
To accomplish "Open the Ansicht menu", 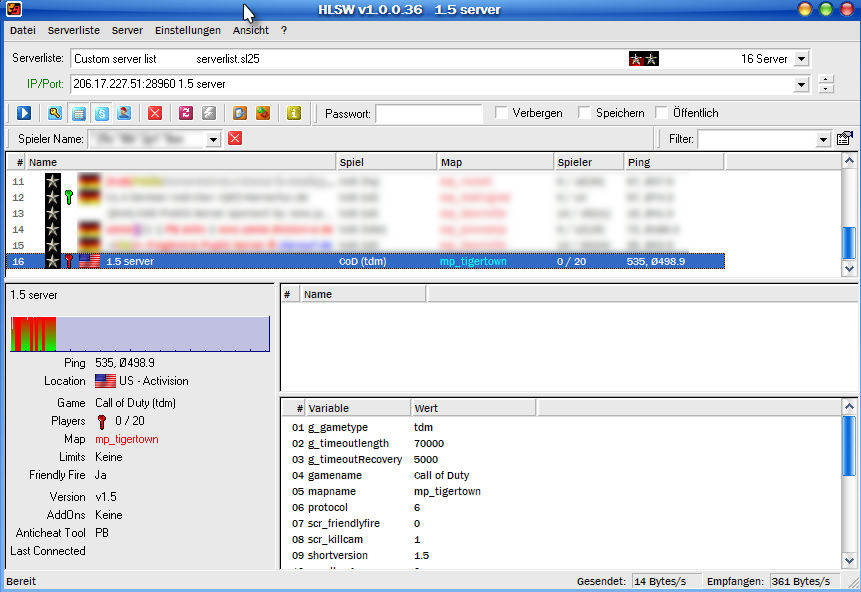I will pos(250,30).
